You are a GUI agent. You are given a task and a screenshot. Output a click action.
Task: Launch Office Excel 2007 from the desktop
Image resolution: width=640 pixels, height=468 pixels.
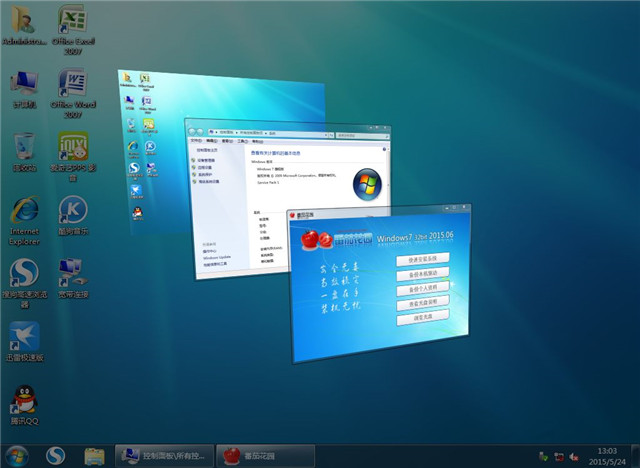coord(71,24)
